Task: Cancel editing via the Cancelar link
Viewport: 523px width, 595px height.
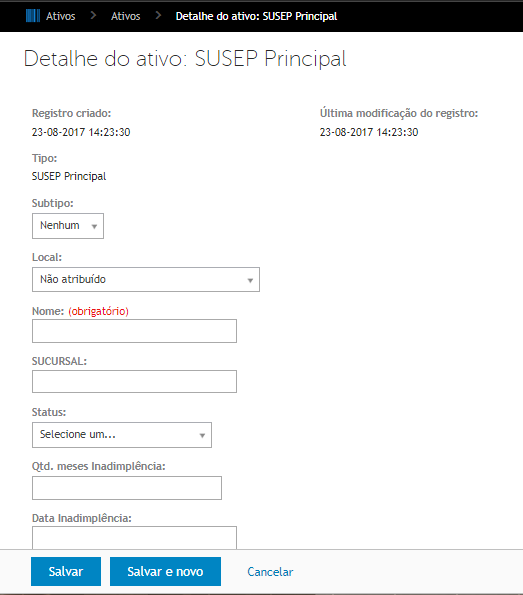Action: [270, 572]
